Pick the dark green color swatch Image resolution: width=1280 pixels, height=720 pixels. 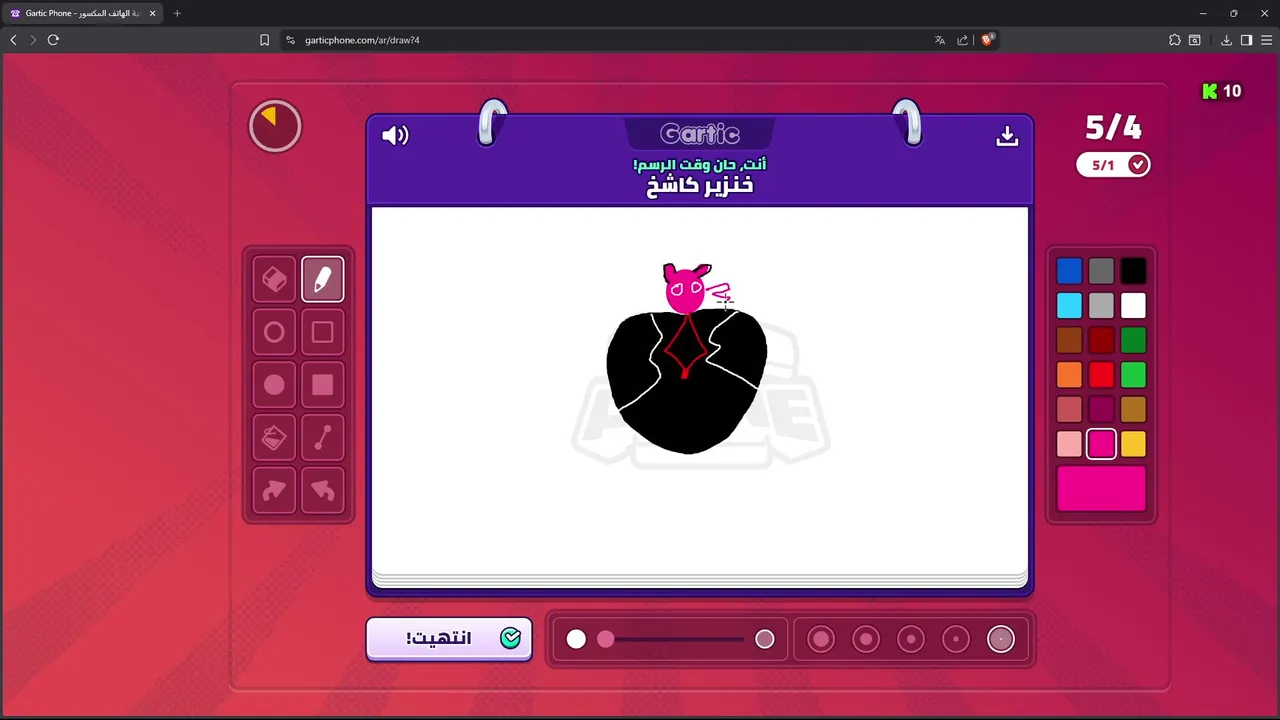(1133, 341)
